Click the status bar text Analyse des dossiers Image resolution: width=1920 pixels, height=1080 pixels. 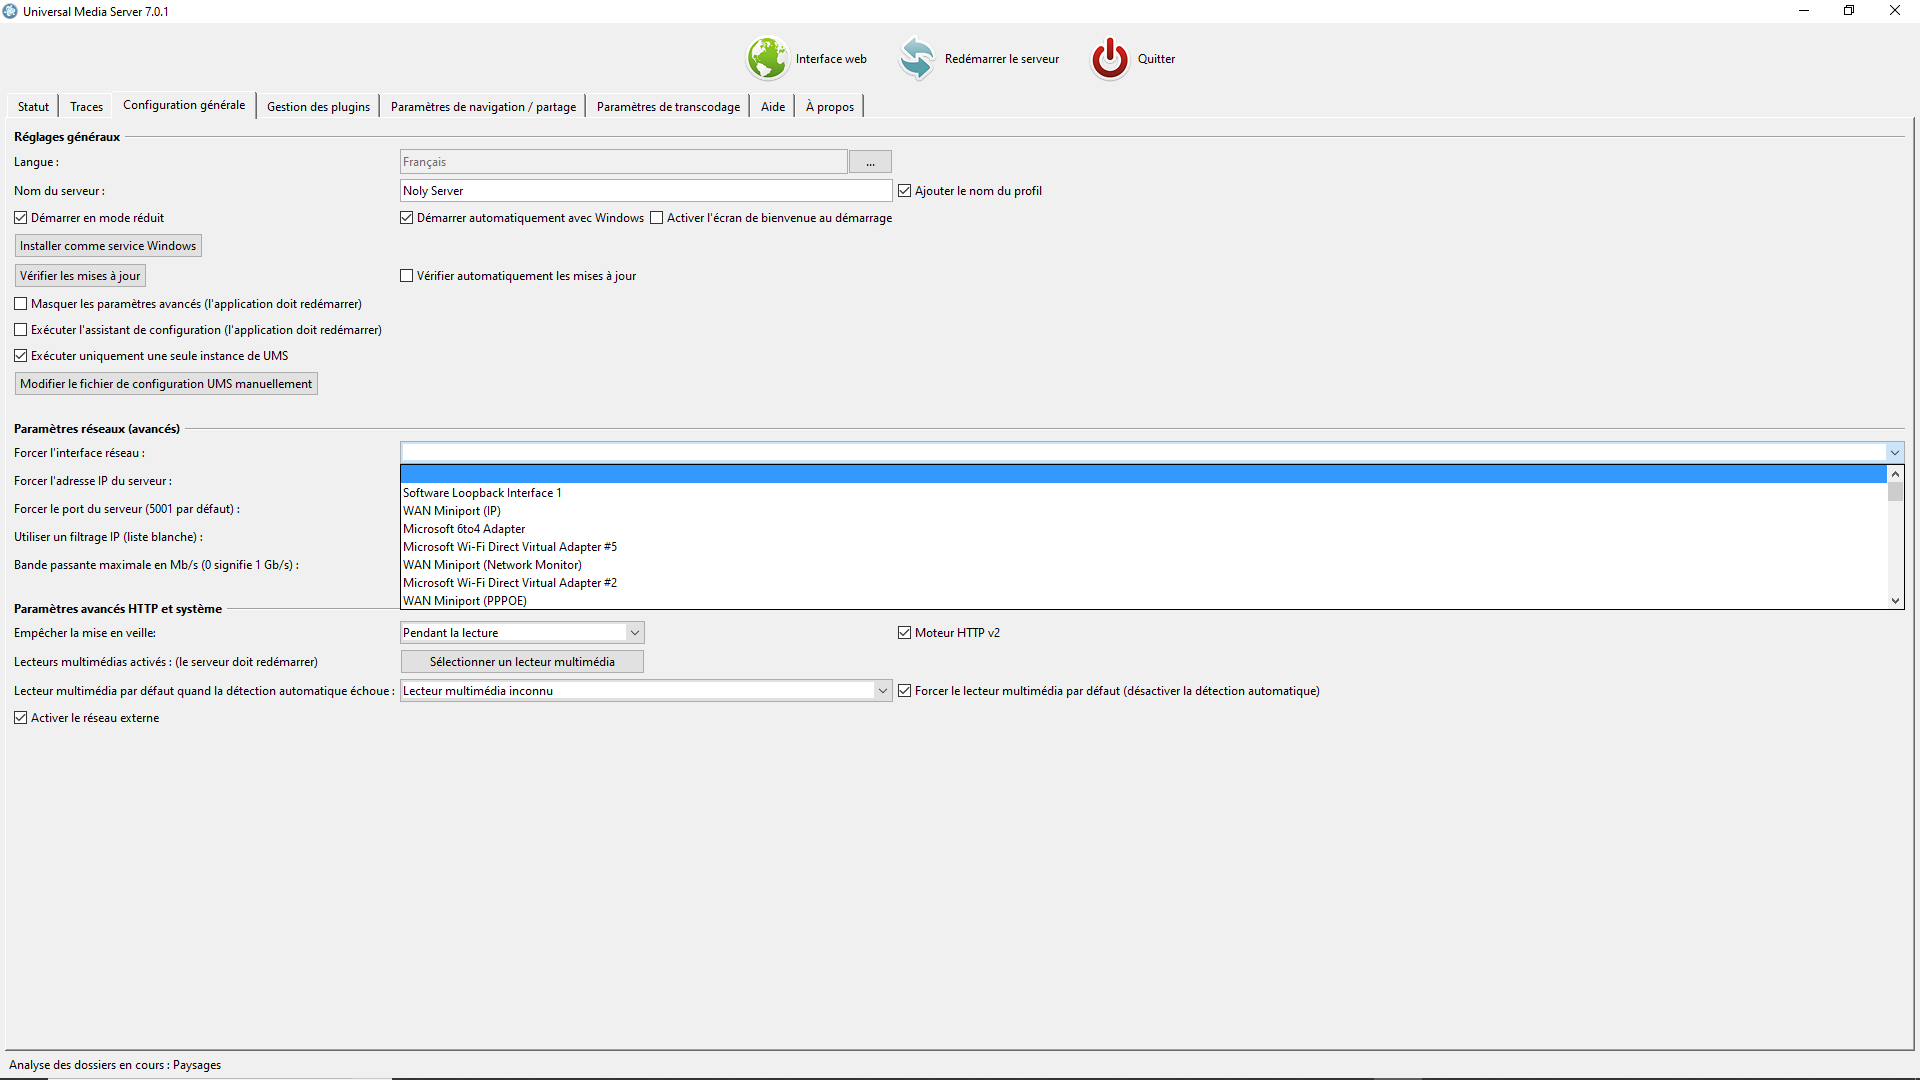point(115,1065)
